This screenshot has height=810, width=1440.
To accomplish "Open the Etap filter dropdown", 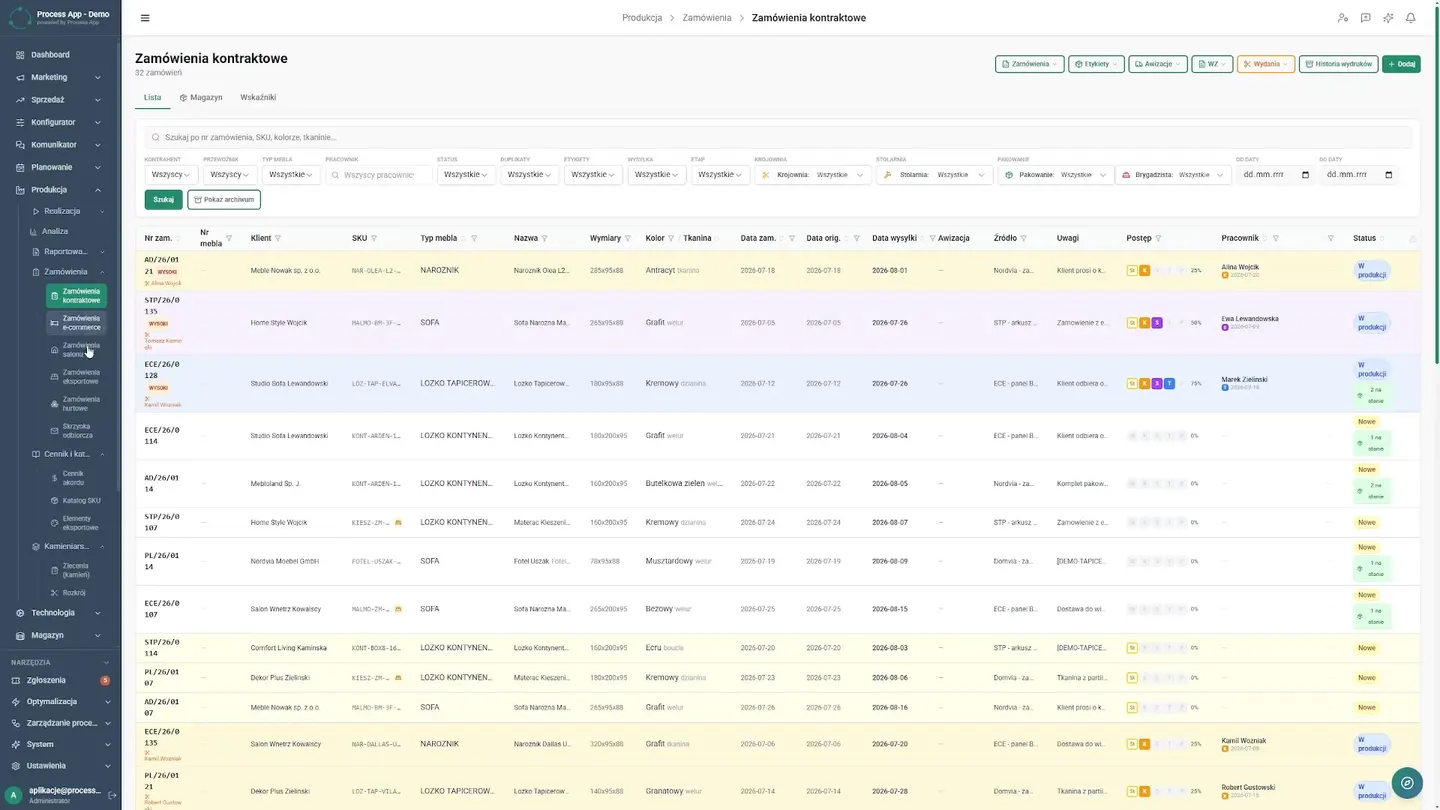I will coord(720,175).
